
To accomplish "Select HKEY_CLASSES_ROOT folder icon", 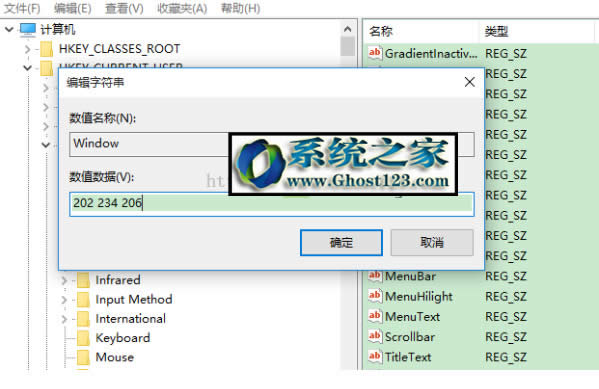I will pos(47,49).
